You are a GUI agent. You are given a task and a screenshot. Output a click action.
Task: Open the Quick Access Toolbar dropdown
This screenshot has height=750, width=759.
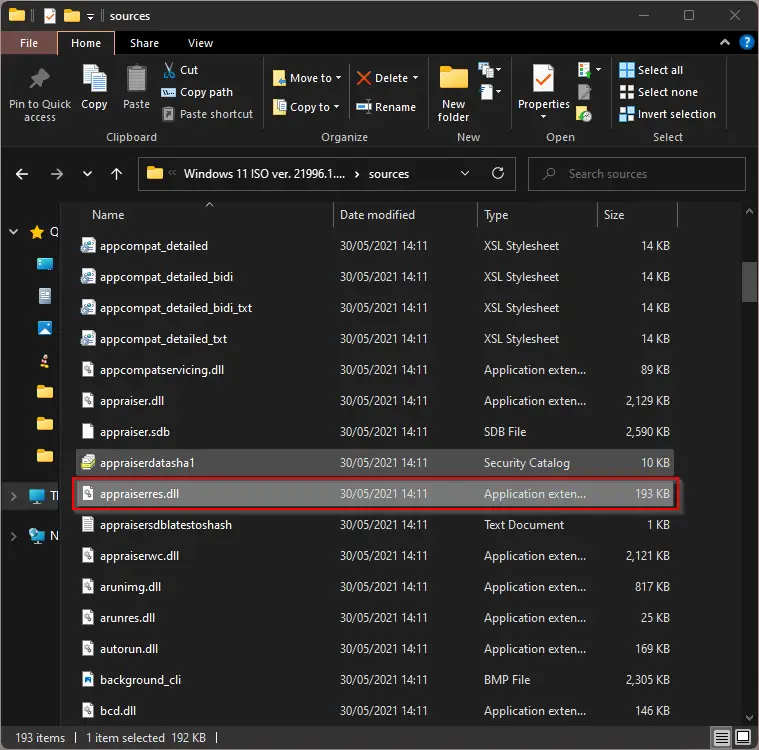tap(90, 16)
